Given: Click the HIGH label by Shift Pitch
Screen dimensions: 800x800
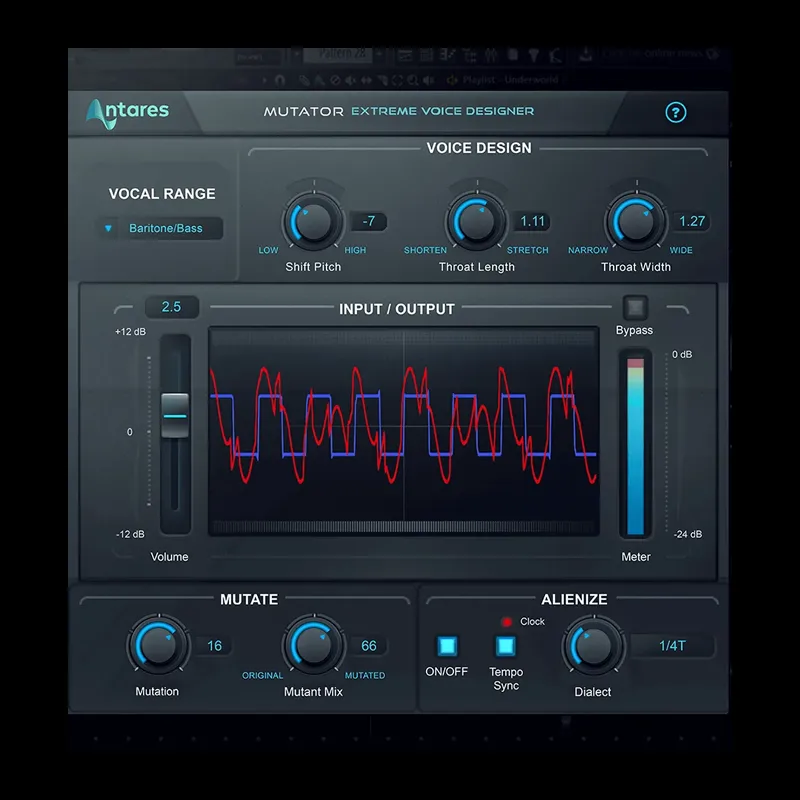Looking at the screenshot, I should click(355, 251).
